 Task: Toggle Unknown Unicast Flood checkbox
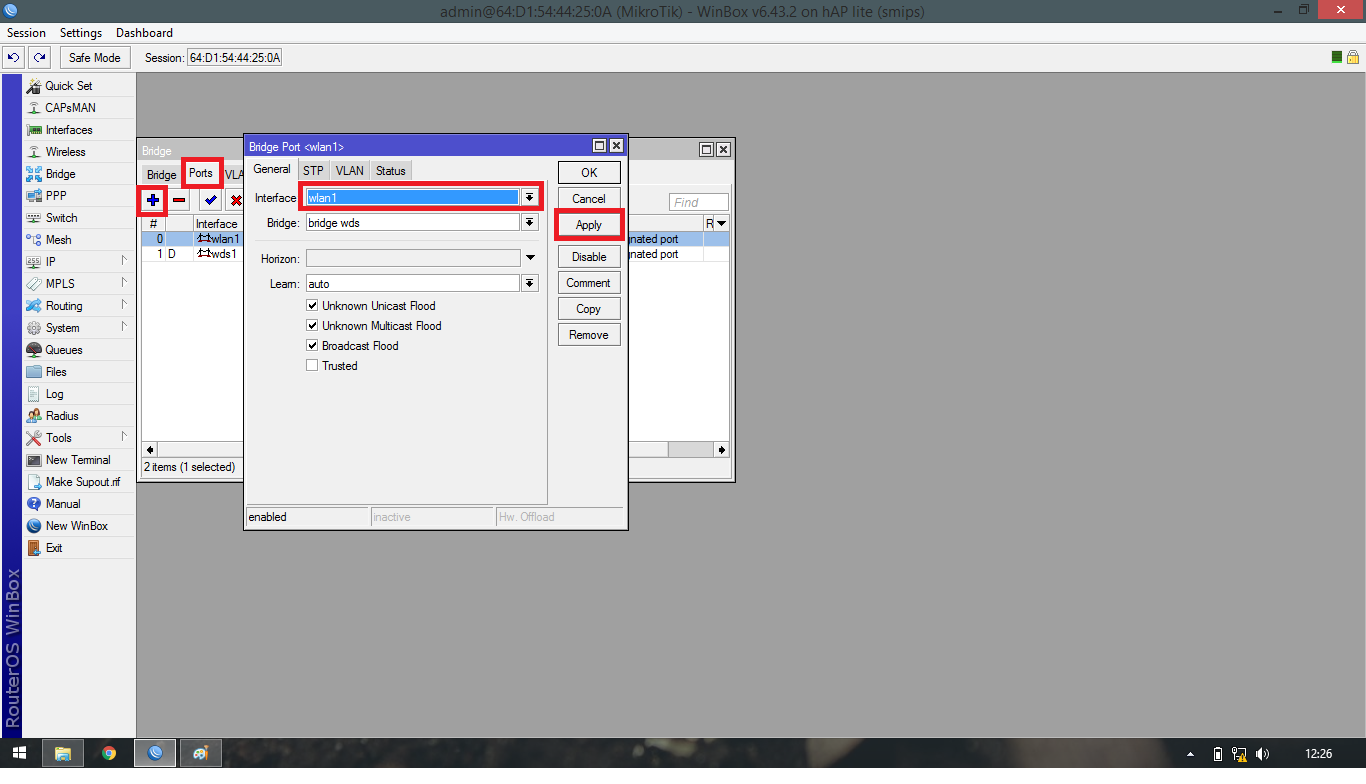click(x=313, y=306)
